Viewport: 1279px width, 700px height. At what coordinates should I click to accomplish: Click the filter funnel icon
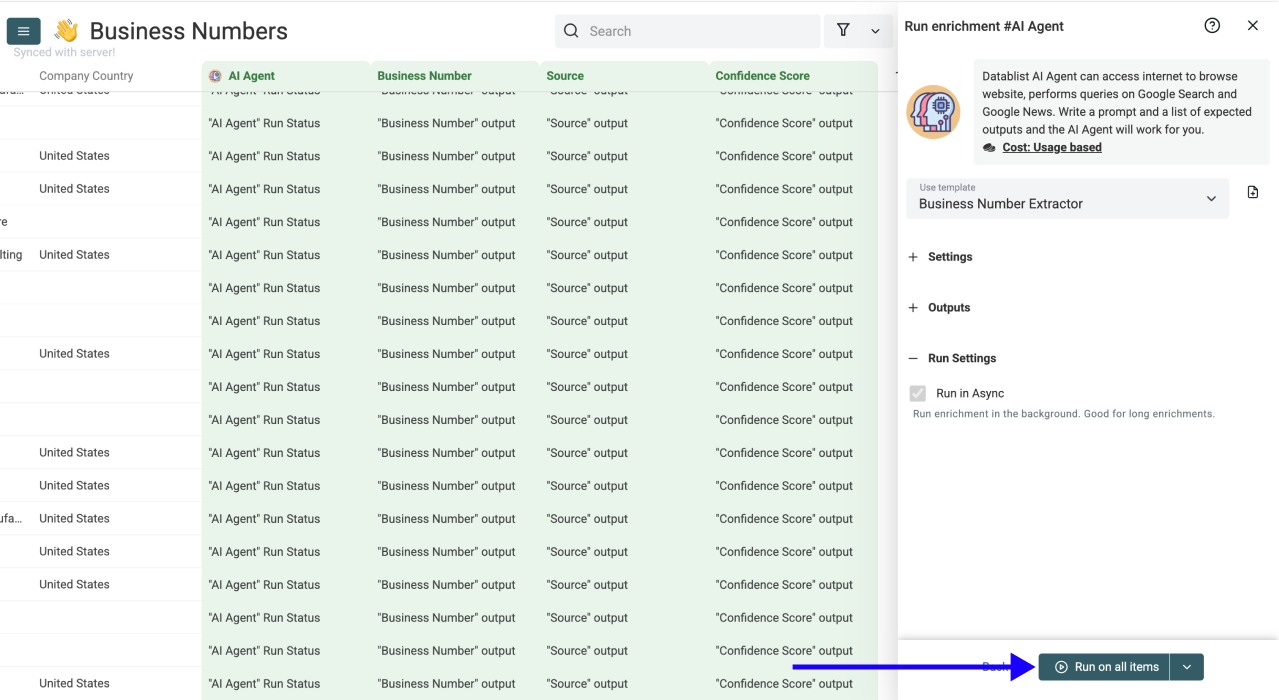[843, 31]
